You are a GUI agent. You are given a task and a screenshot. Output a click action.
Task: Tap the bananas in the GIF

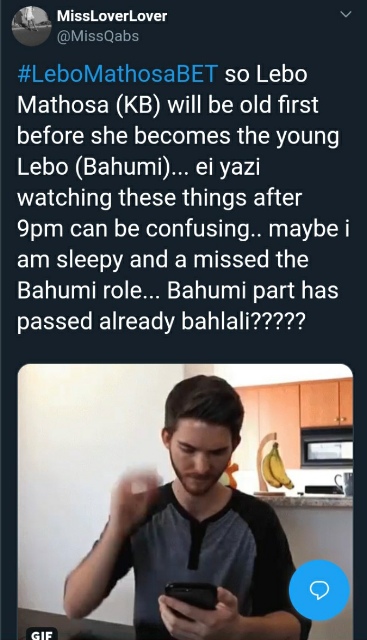coord(277,465)
